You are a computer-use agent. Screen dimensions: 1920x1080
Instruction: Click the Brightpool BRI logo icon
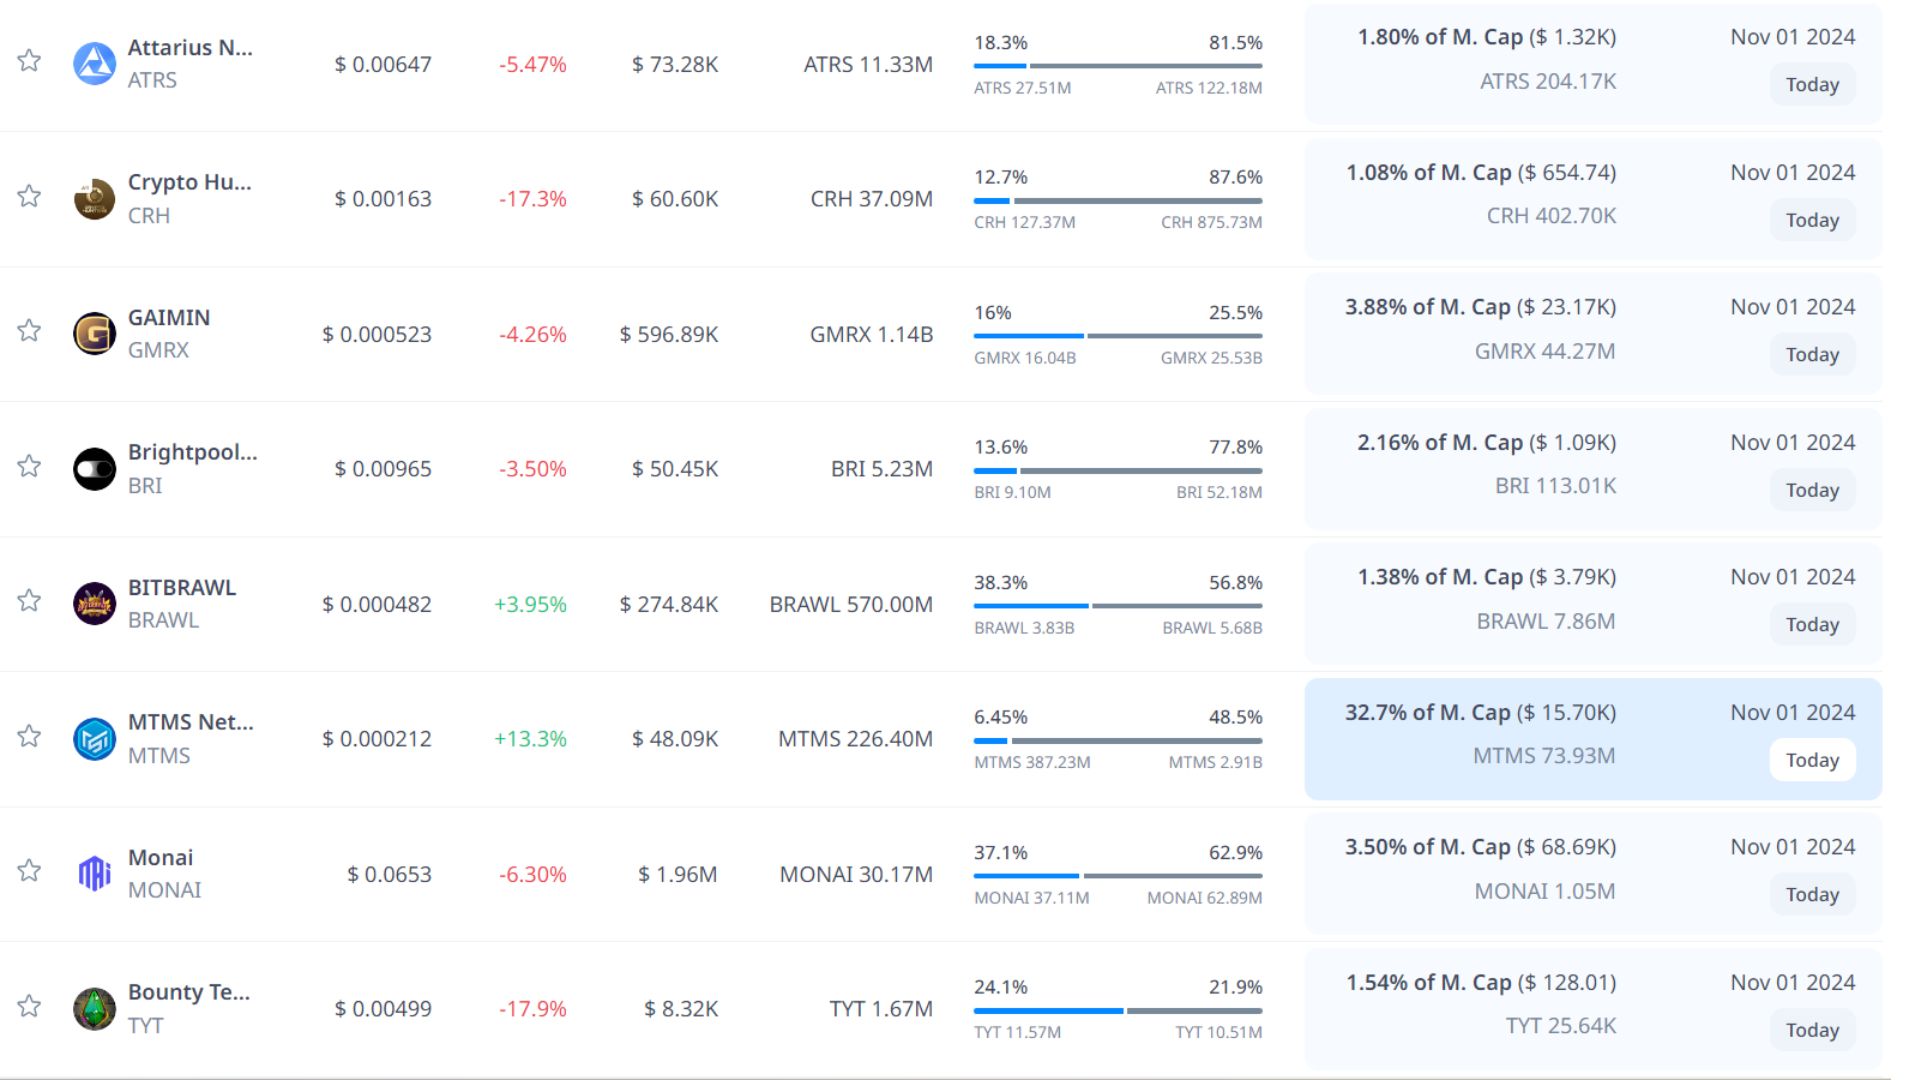pyautogui.click(x=94, y=469)
